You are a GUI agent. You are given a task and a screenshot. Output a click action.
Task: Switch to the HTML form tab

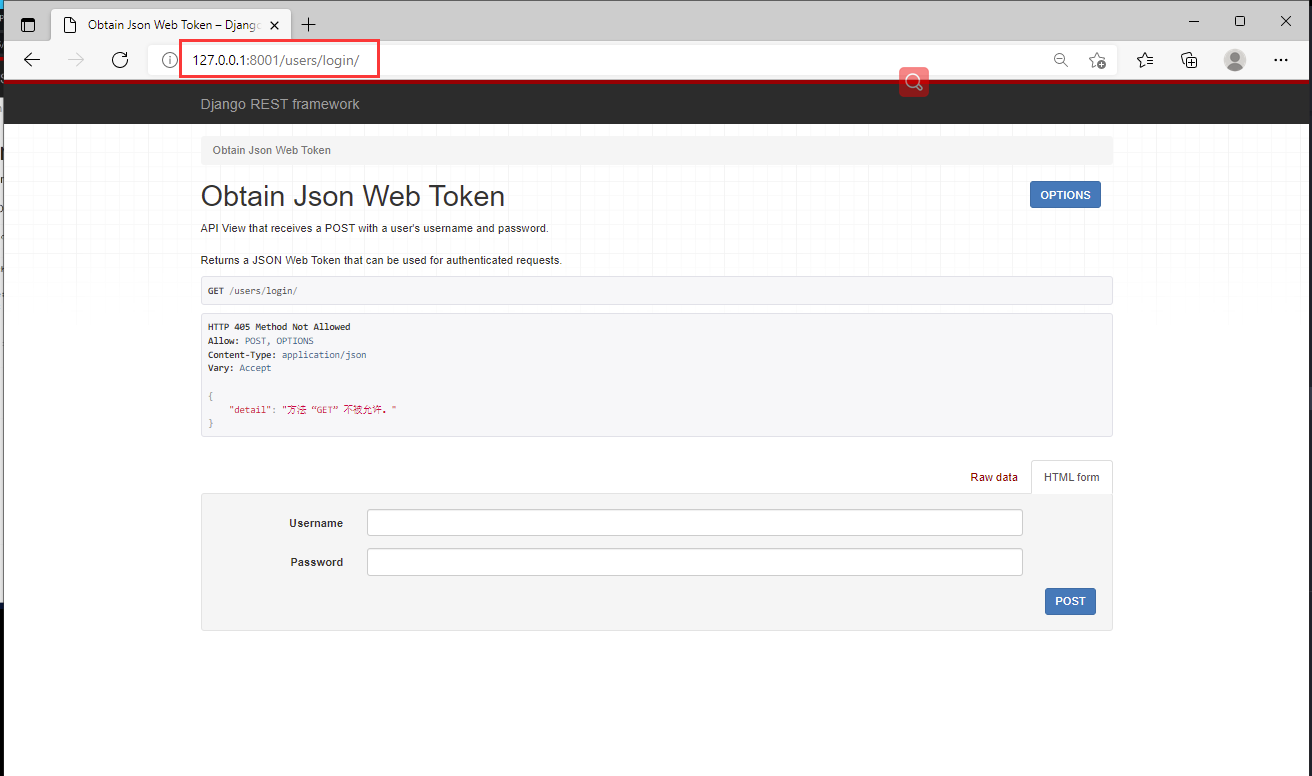[x=1072, y=477]
